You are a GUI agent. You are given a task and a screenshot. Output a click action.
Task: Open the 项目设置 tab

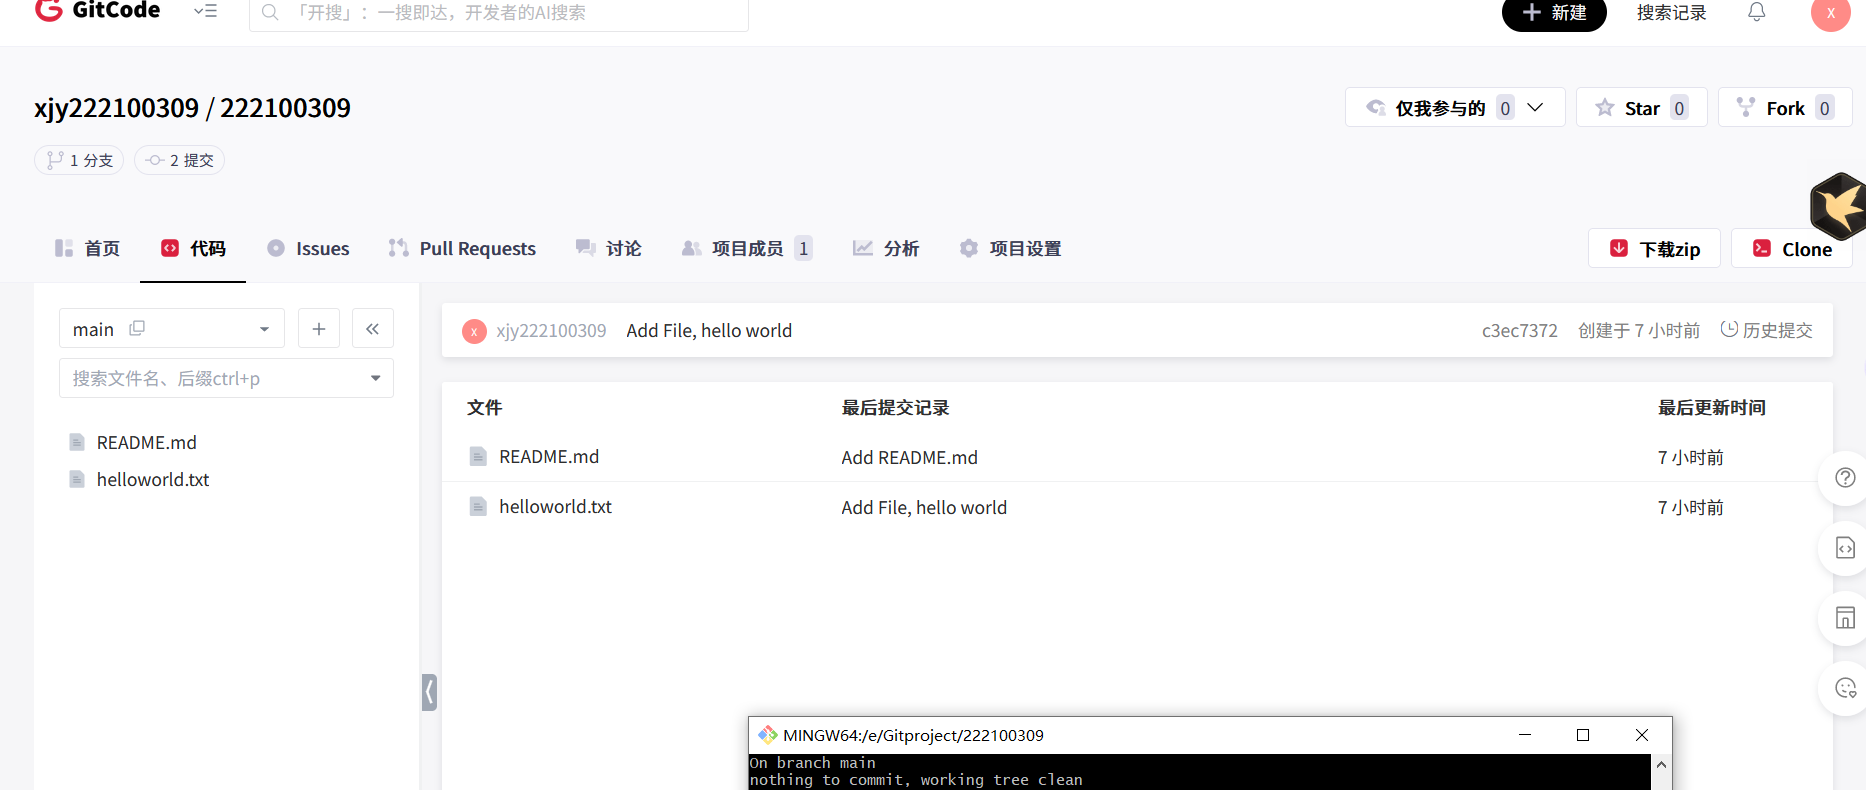pyautogui.click(x=1010, y=248)
